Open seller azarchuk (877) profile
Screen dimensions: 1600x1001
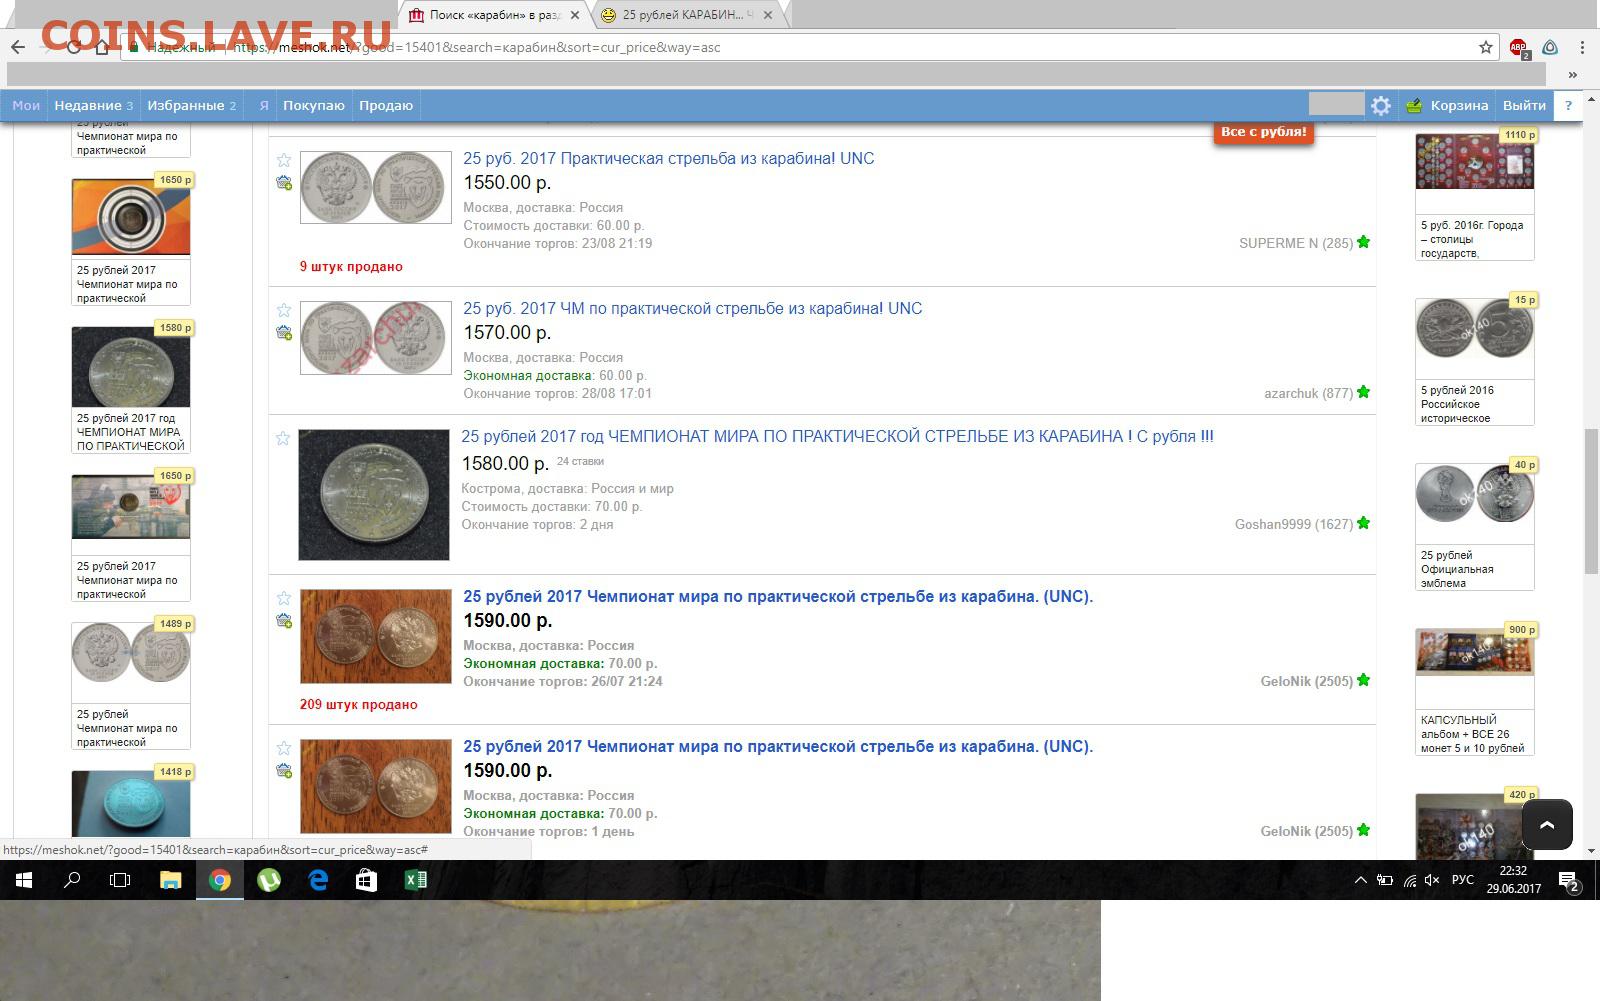coord(1308,393)
